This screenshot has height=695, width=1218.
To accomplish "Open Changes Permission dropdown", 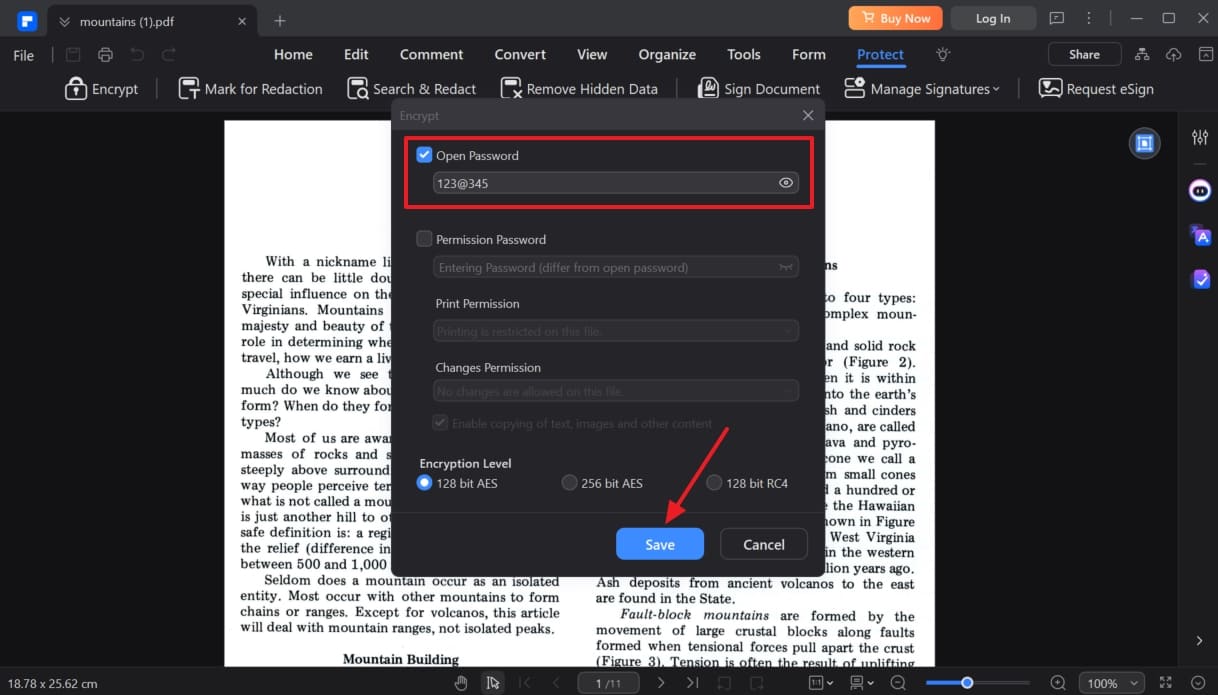I will tap(616, 391).
